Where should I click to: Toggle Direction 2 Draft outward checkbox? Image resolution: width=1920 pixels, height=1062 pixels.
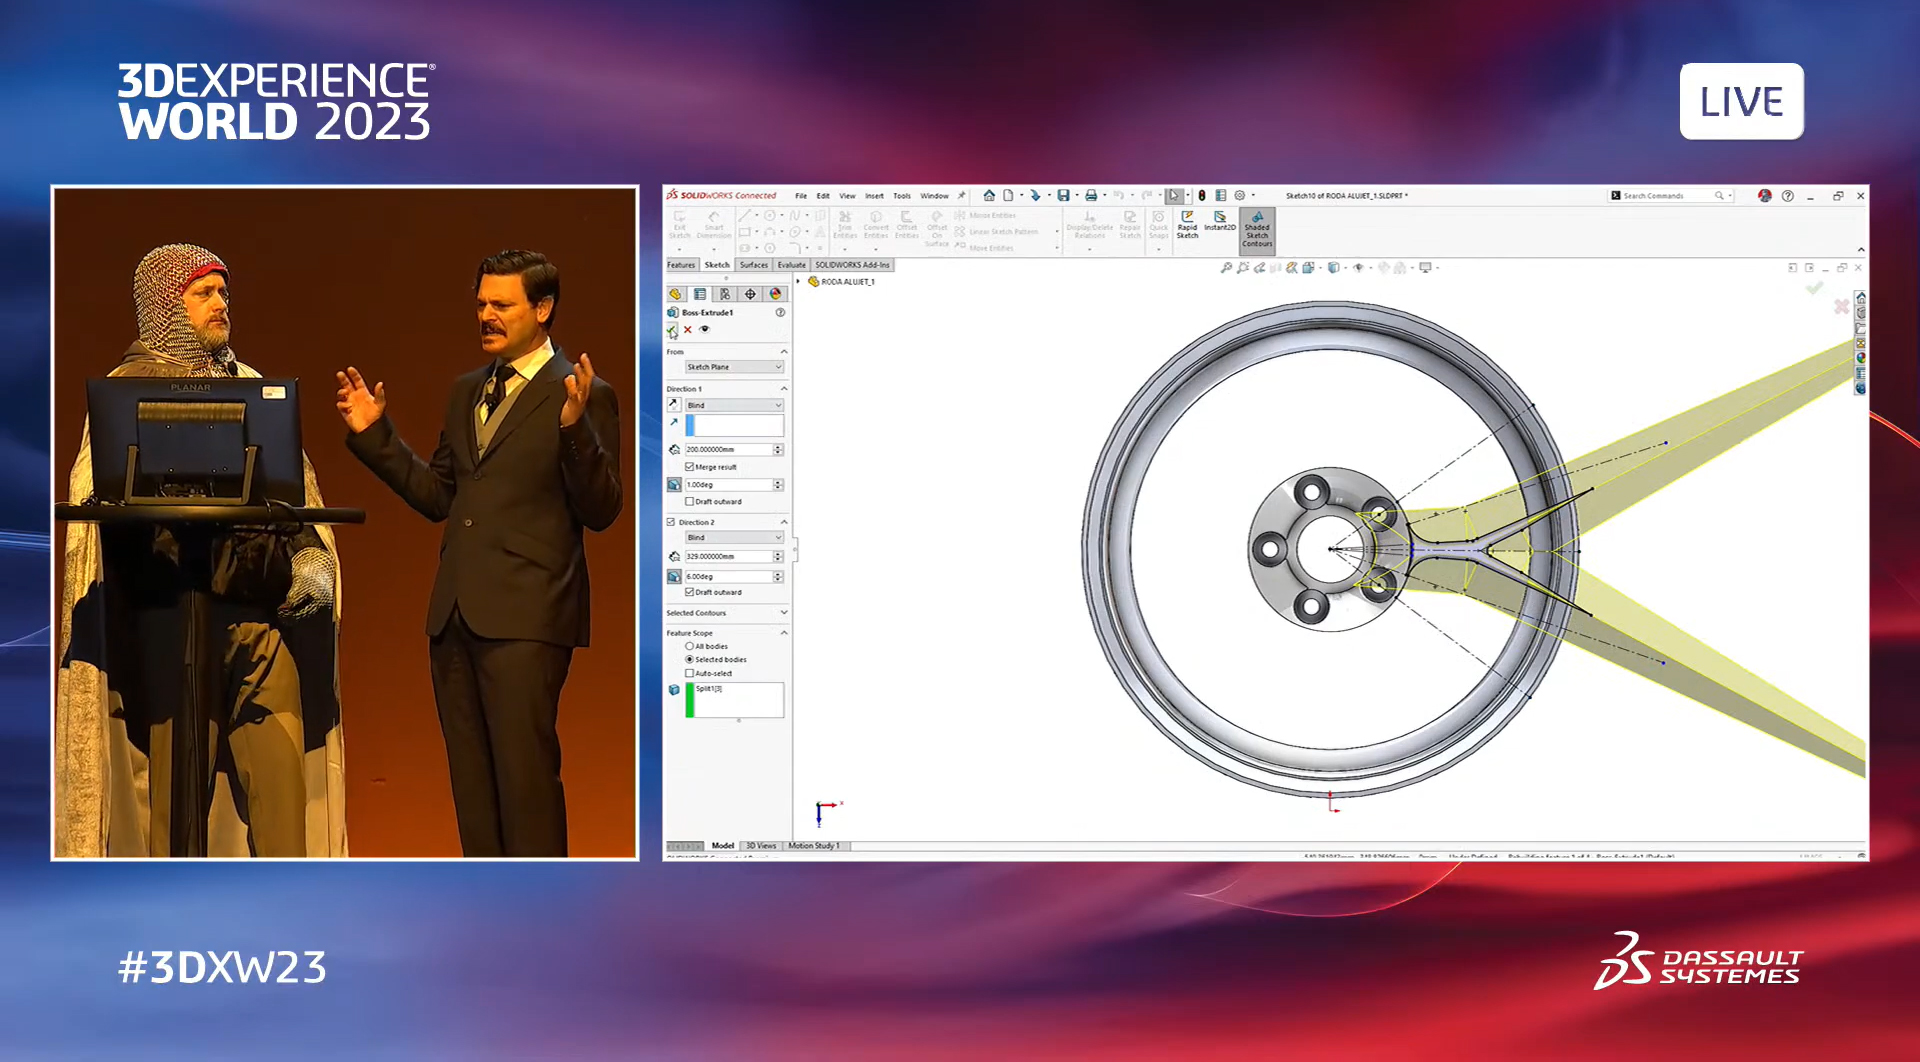pos(690,592)
